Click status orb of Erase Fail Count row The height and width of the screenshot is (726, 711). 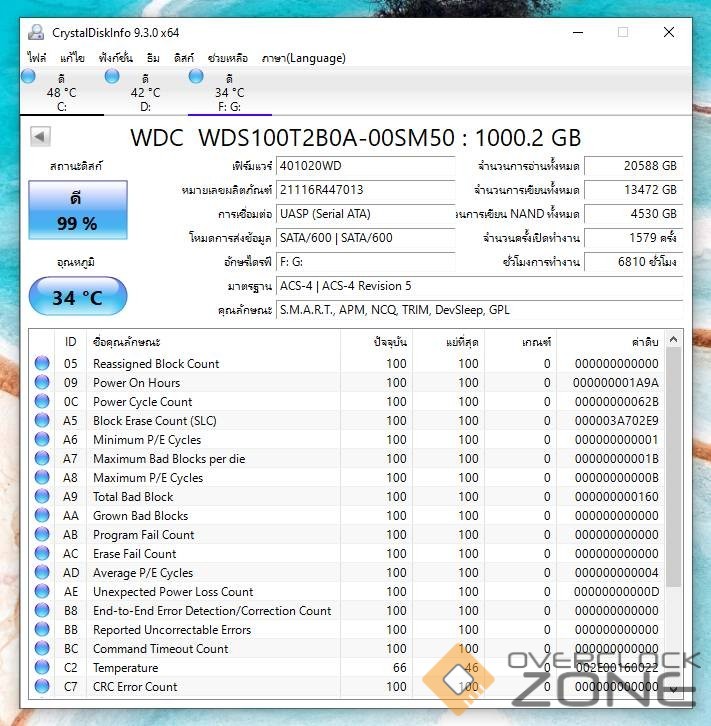(42, 553)
